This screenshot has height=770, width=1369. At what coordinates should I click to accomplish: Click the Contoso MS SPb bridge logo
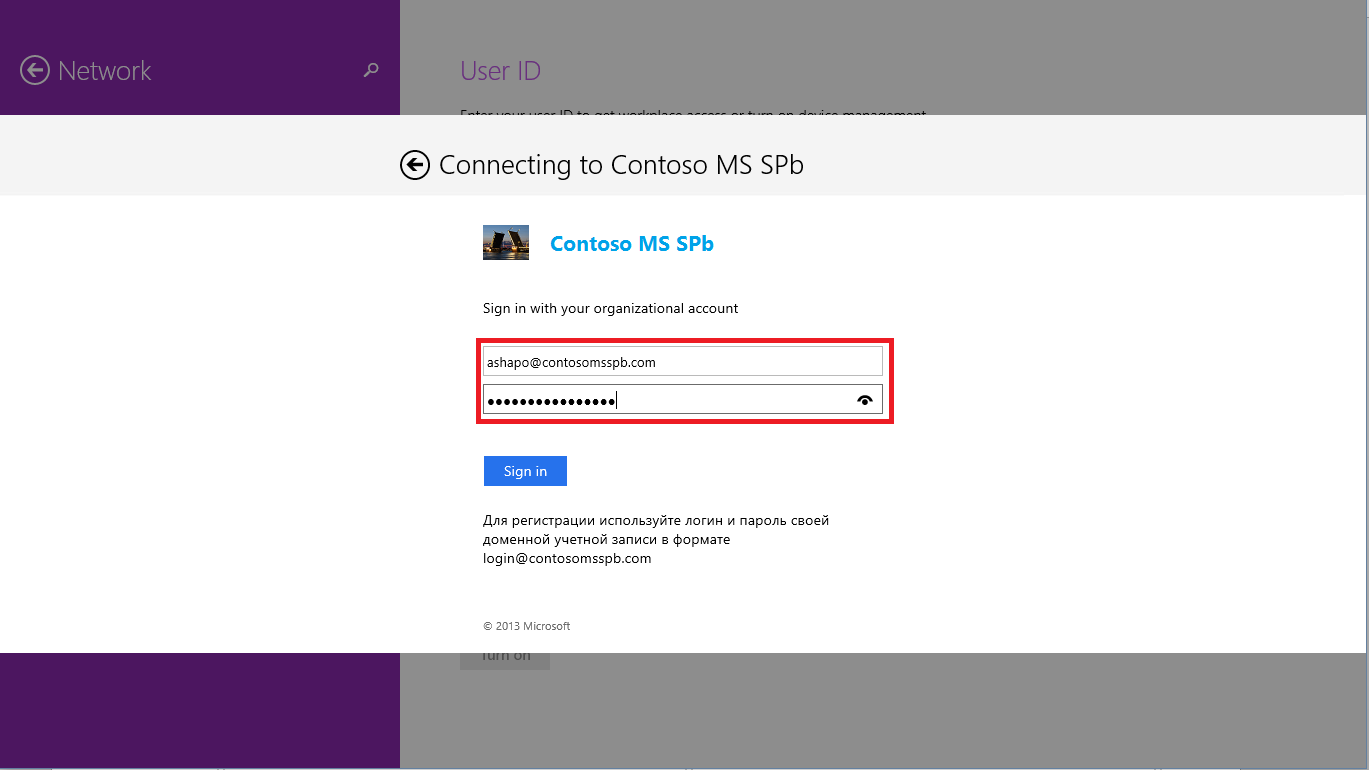point(506,243)
